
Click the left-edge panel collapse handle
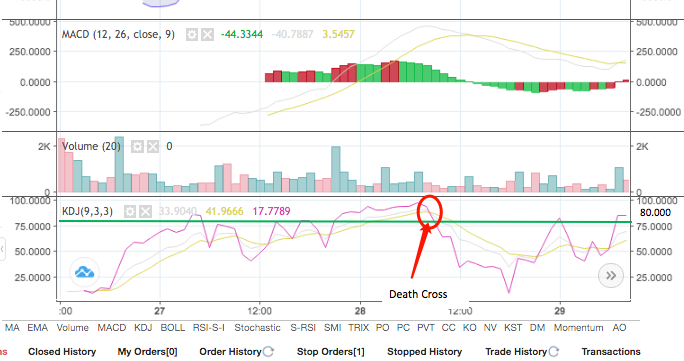[2, 249]
